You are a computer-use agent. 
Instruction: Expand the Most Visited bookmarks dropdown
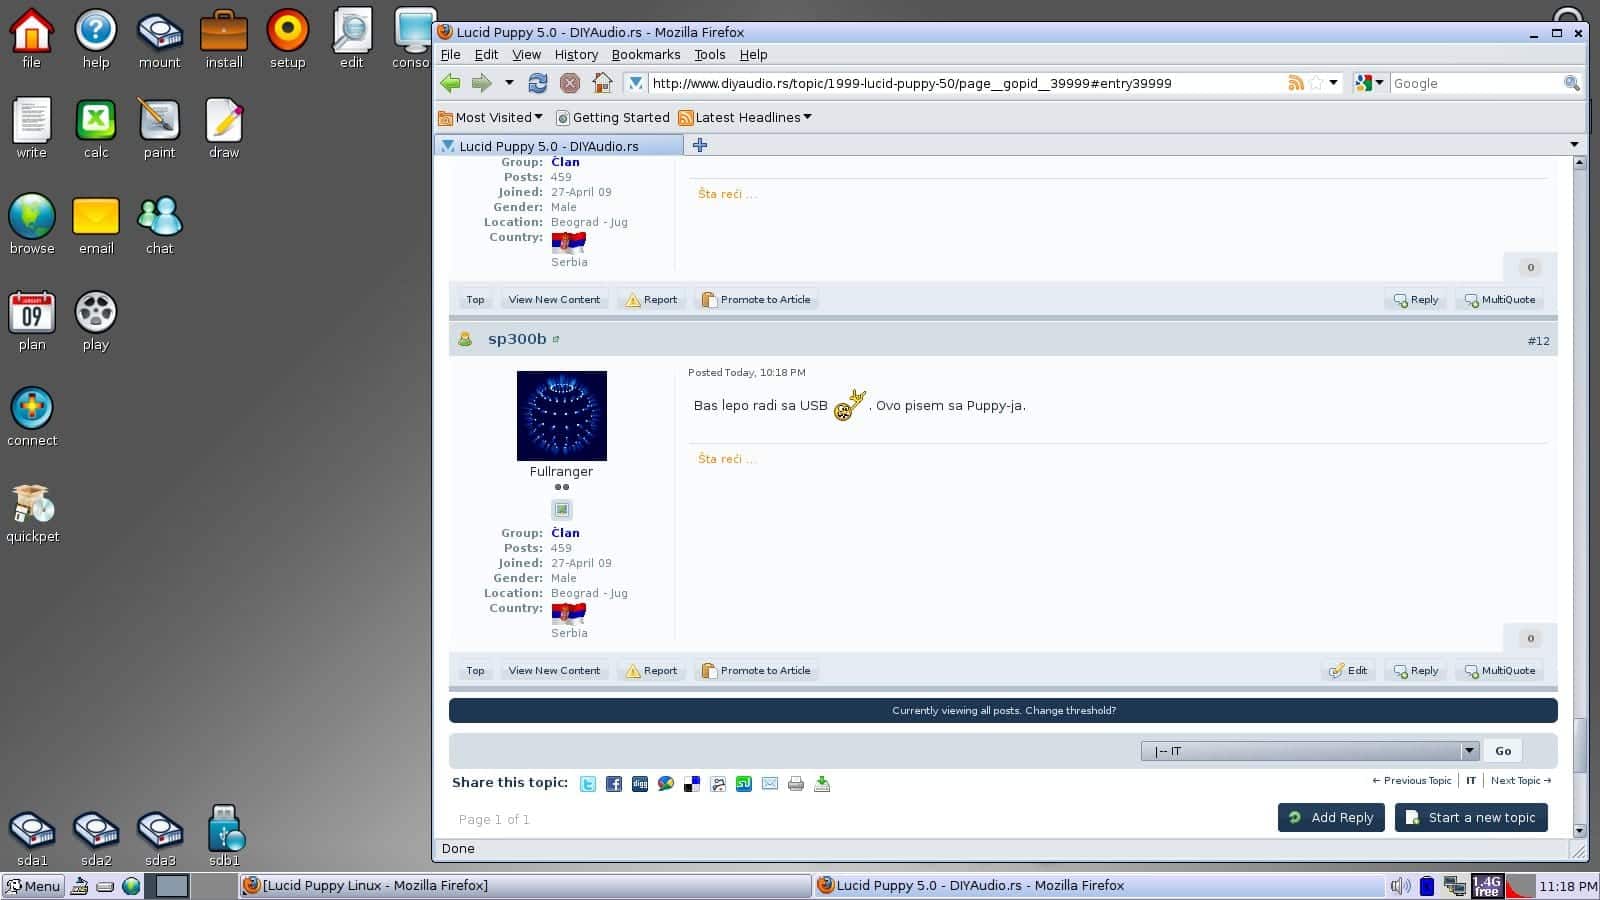click(x=491, y=117)
